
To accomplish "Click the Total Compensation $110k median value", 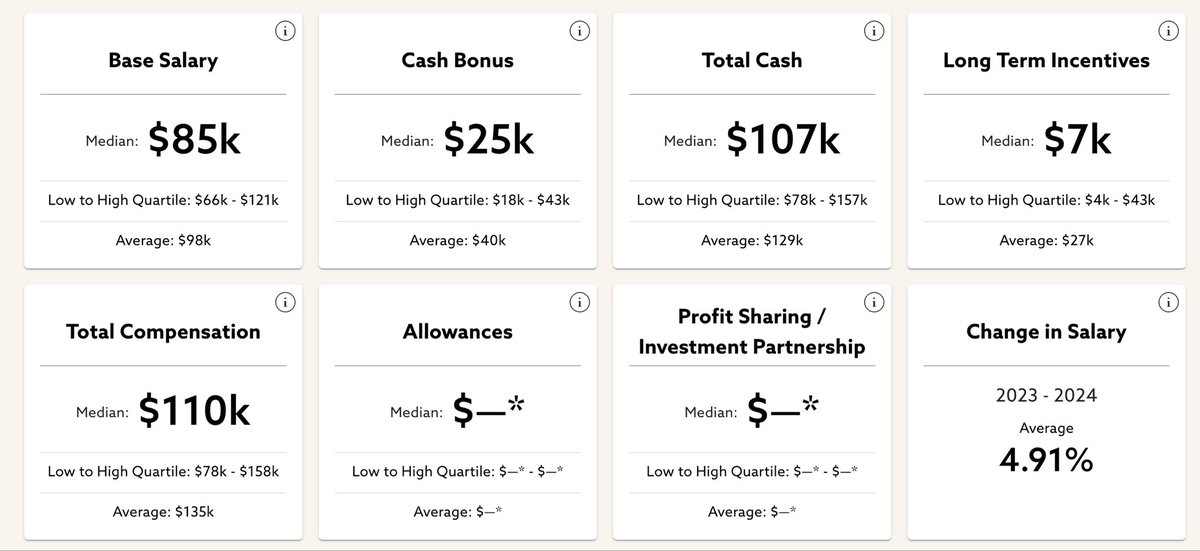I will 194,410.
